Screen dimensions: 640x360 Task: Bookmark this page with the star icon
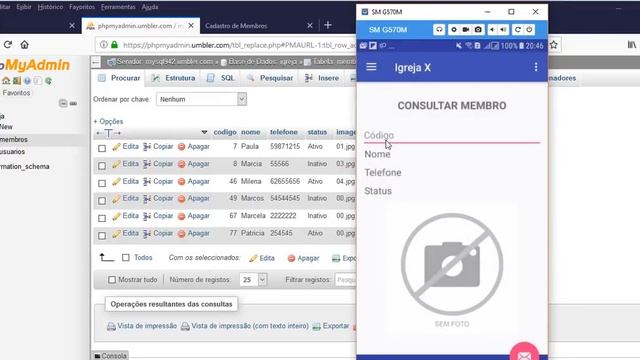pos(553,45)
